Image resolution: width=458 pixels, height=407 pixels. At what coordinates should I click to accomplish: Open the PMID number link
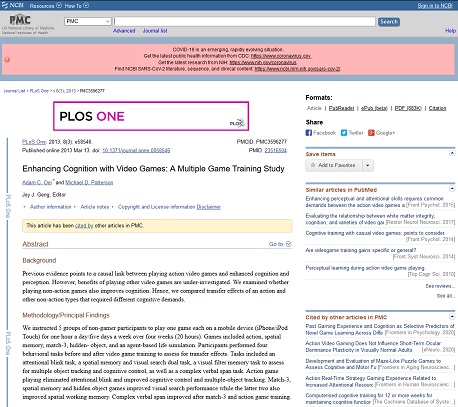tap(276, 150)
